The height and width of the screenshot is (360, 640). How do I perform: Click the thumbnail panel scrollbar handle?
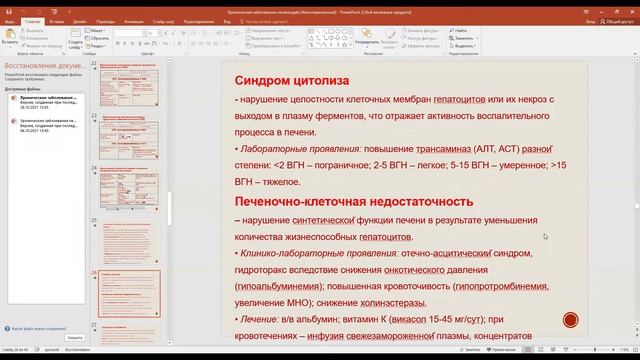(169, 208)
